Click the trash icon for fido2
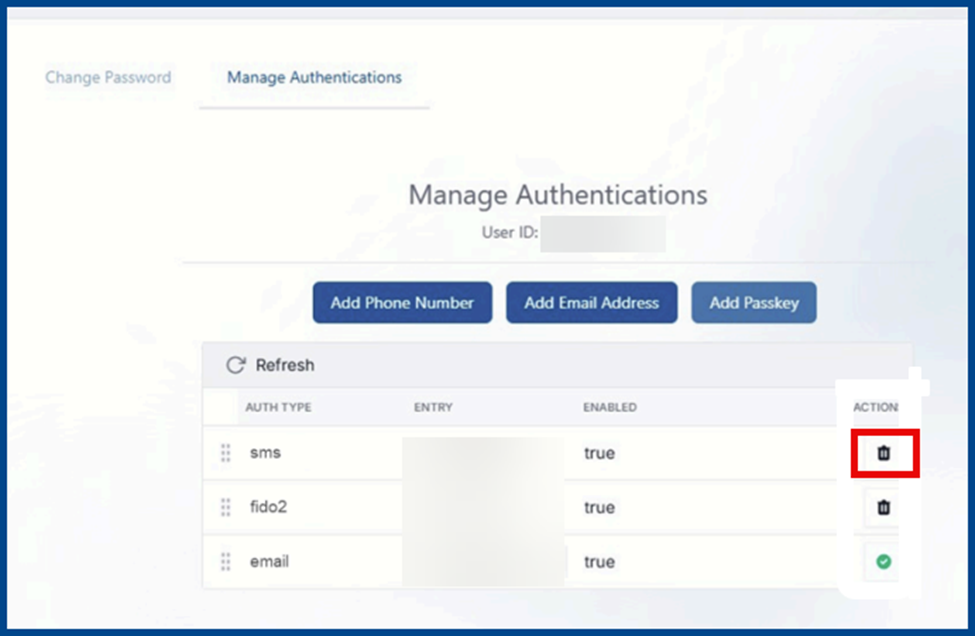This screenshot has width=975, height=636. point(883,508)
